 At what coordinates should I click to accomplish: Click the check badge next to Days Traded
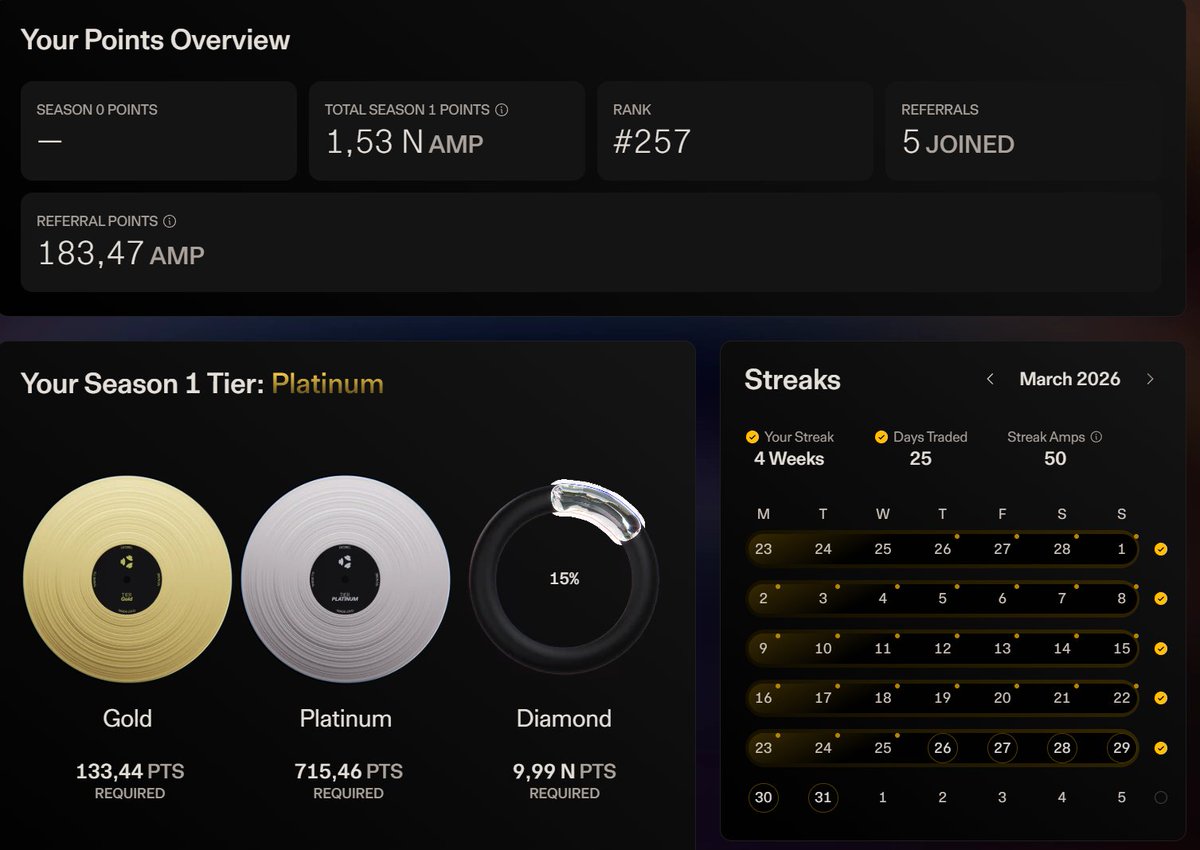click(881, 437)
